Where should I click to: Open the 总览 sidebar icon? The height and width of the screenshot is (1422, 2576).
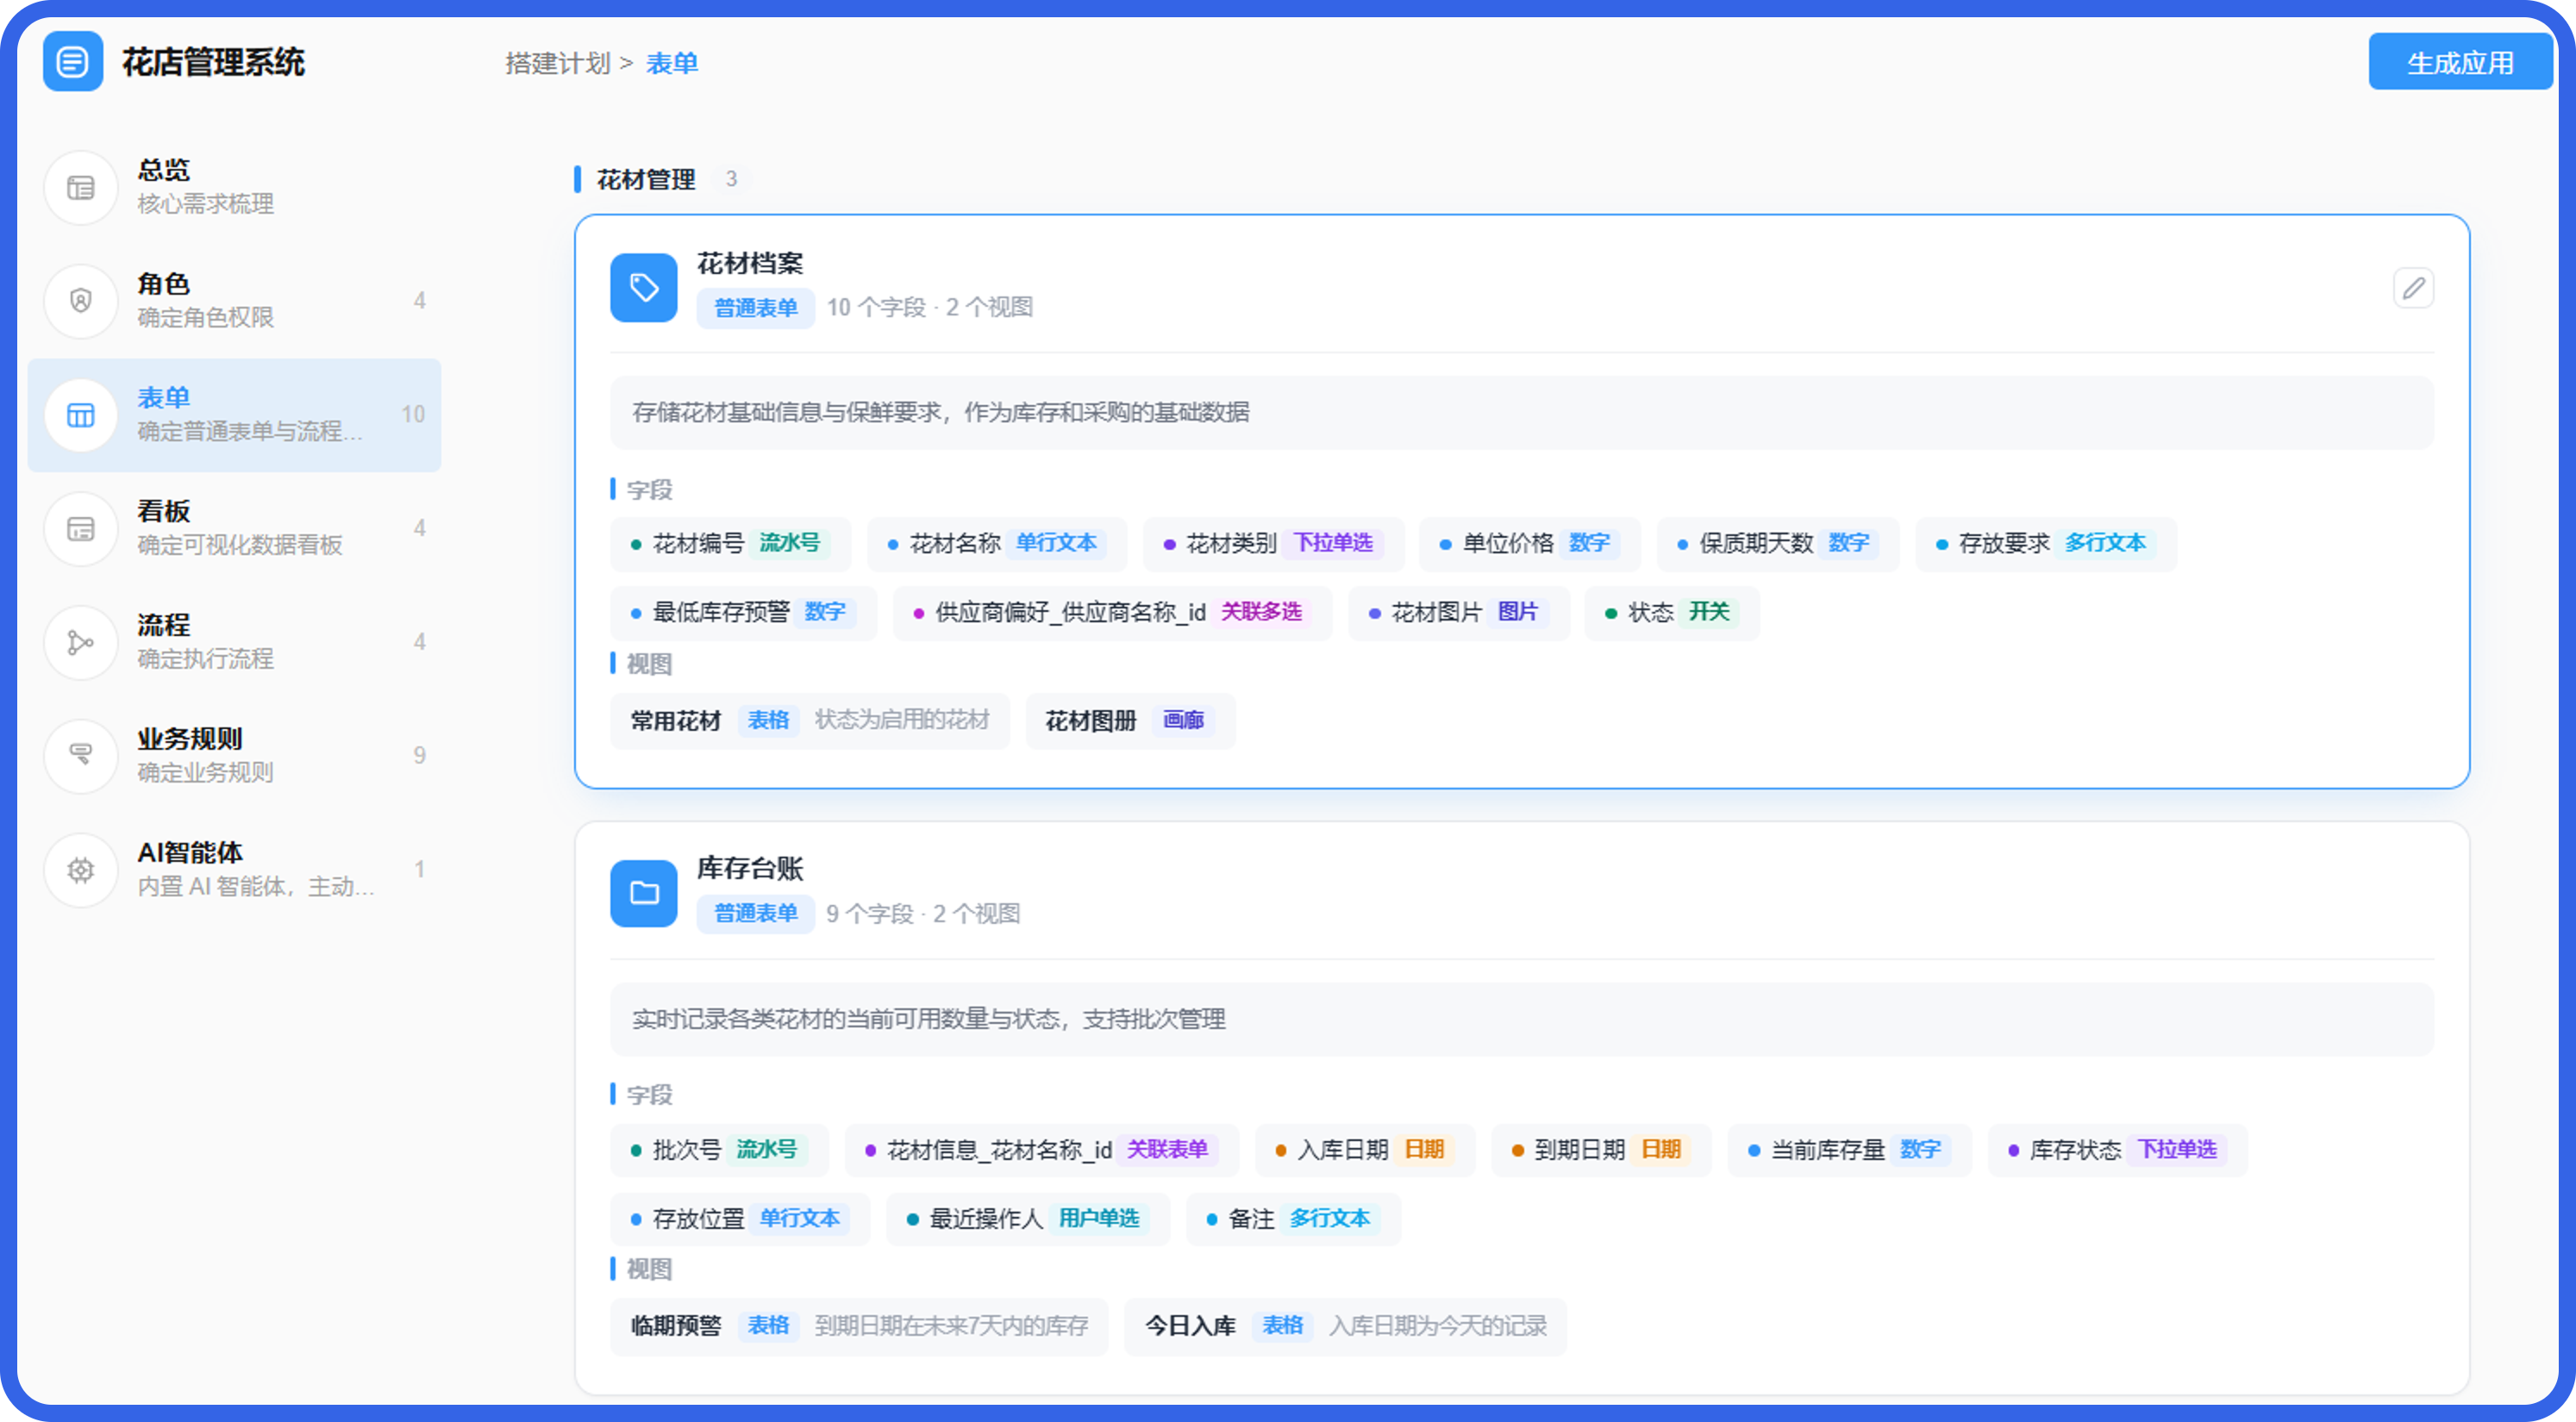pyautogui.click(x=81, y=187)
